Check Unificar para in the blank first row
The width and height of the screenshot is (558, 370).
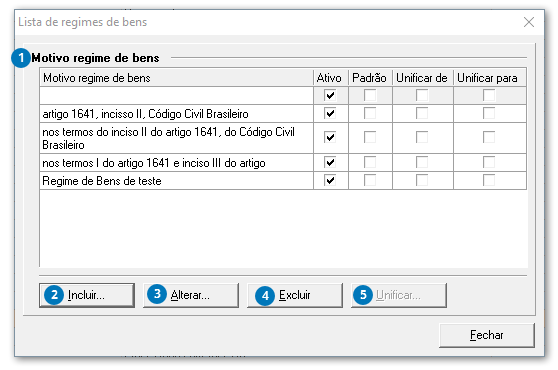point(489,95)
